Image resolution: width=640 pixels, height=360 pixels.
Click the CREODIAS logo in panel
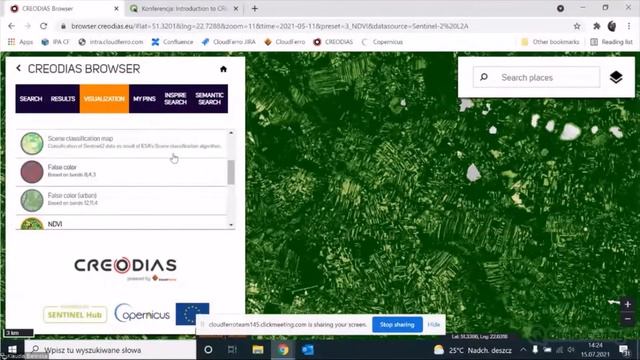pyautogui.click(x=125, y=266)
